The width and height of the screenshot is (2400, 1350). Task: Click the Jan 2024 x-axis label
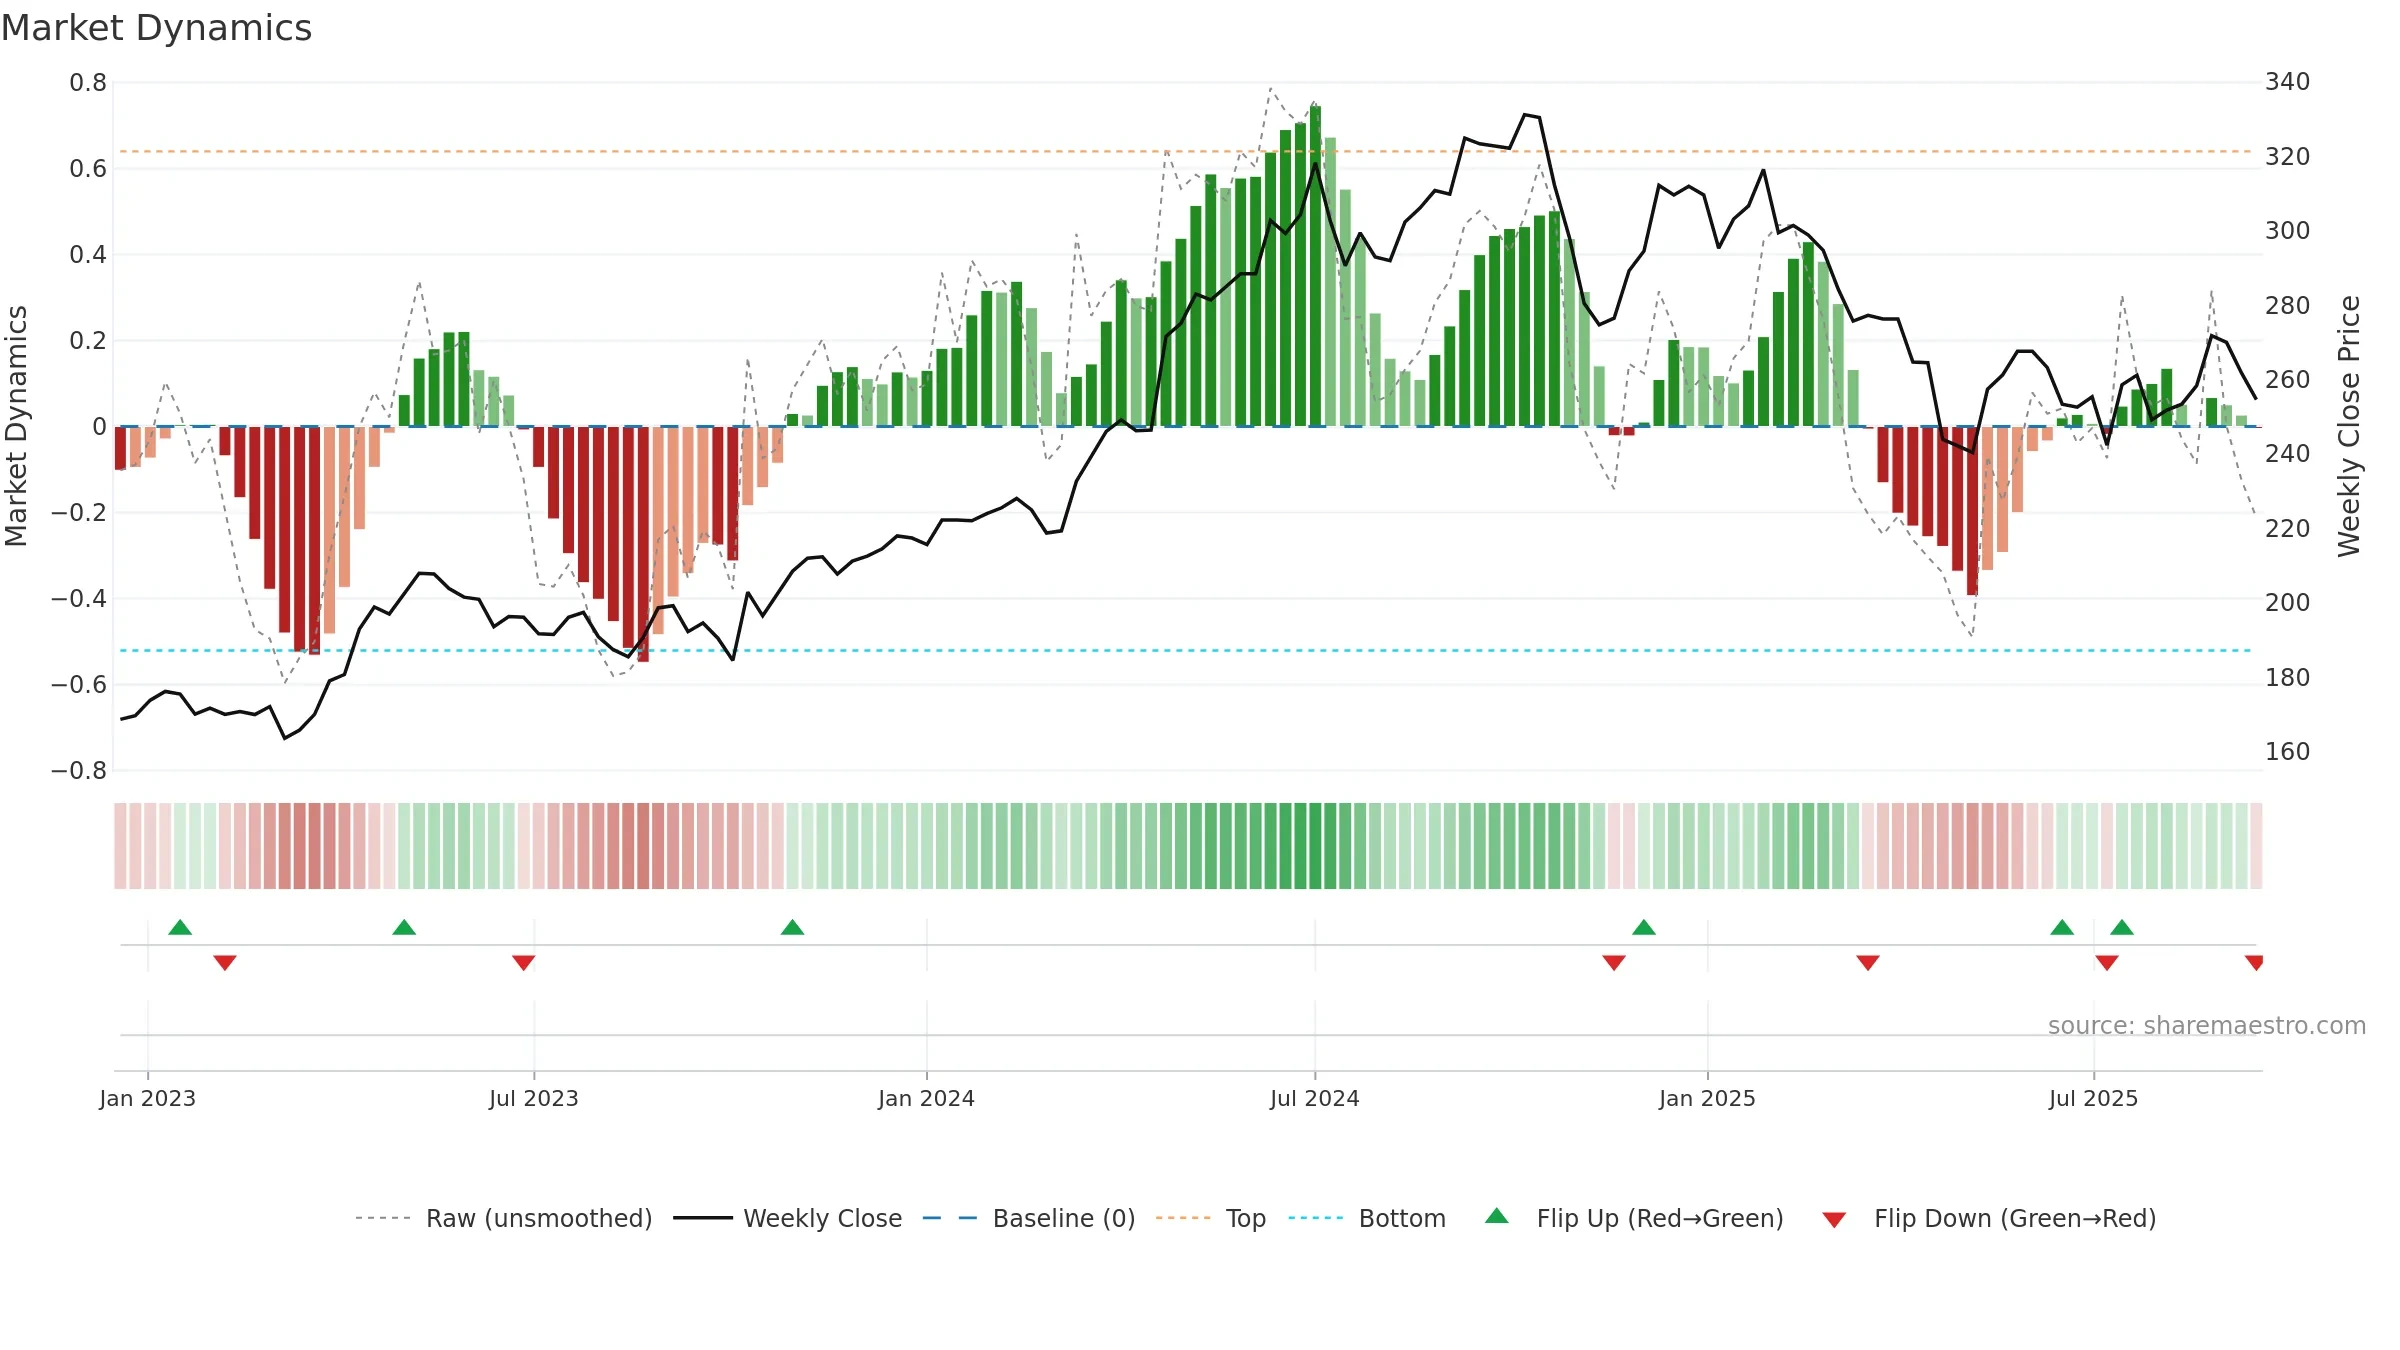(x=926, y=1098)
